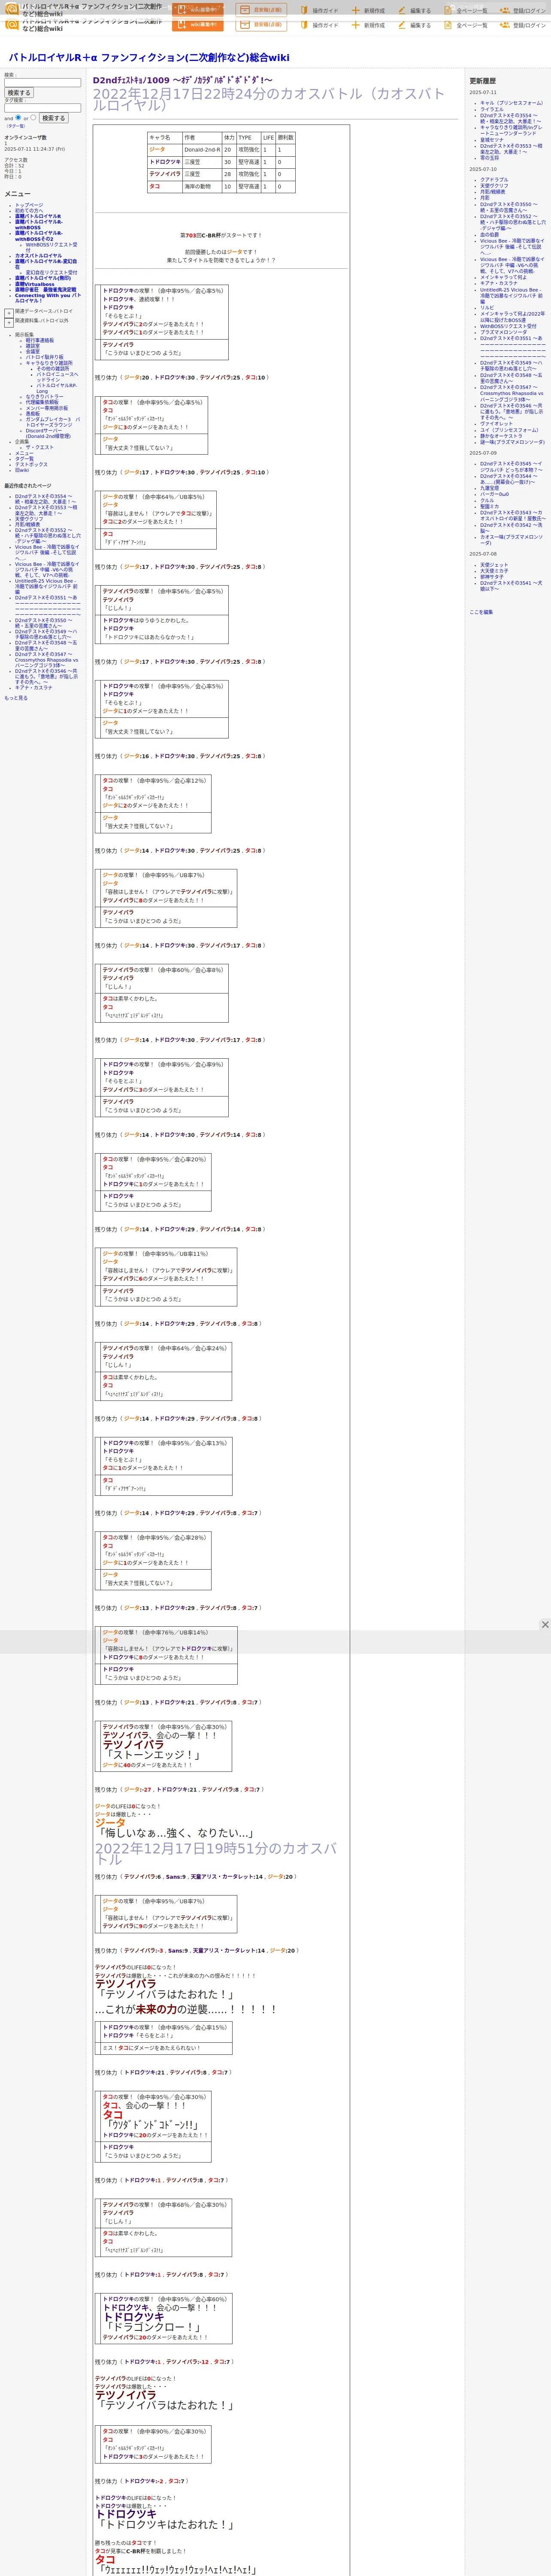Select the 'or' radio button

coord(33,117)
